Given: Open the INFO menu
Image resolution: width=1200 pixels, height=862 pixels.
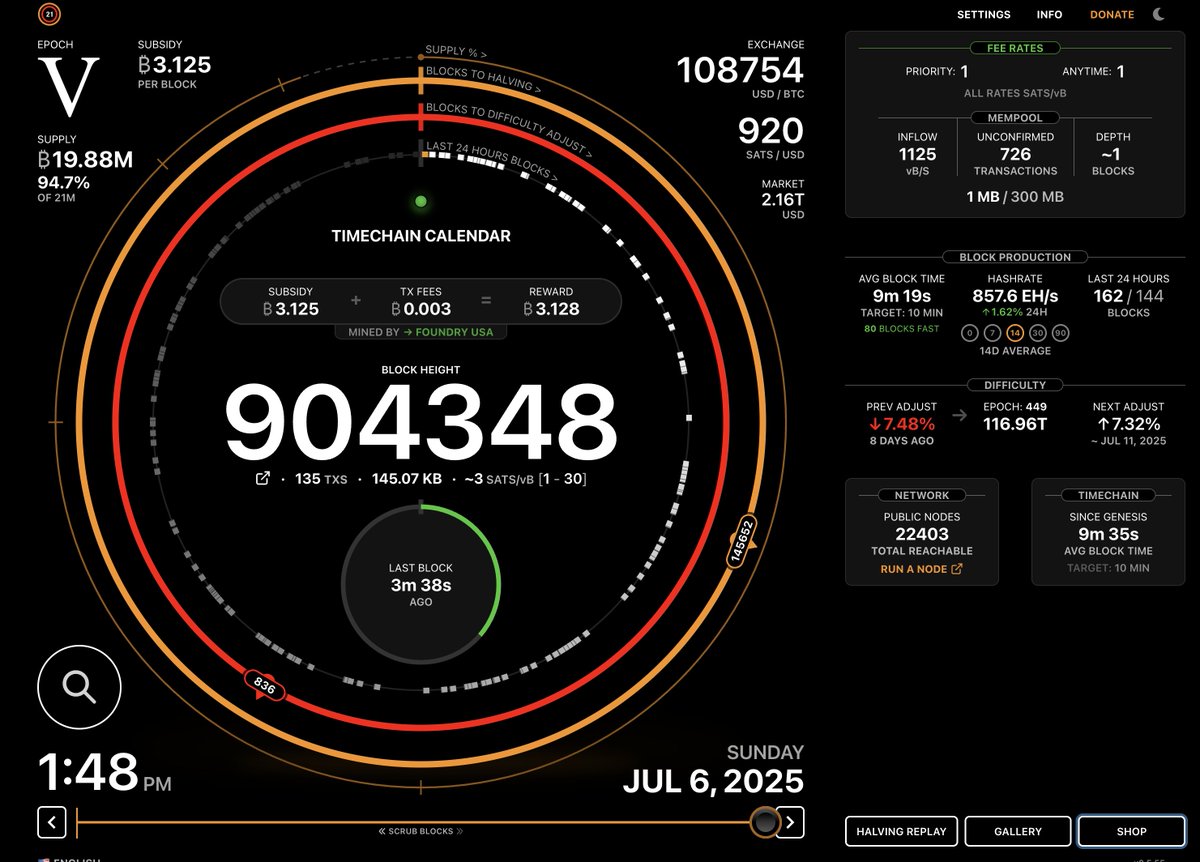Looking at the screenshot, I should (1049, 14).
